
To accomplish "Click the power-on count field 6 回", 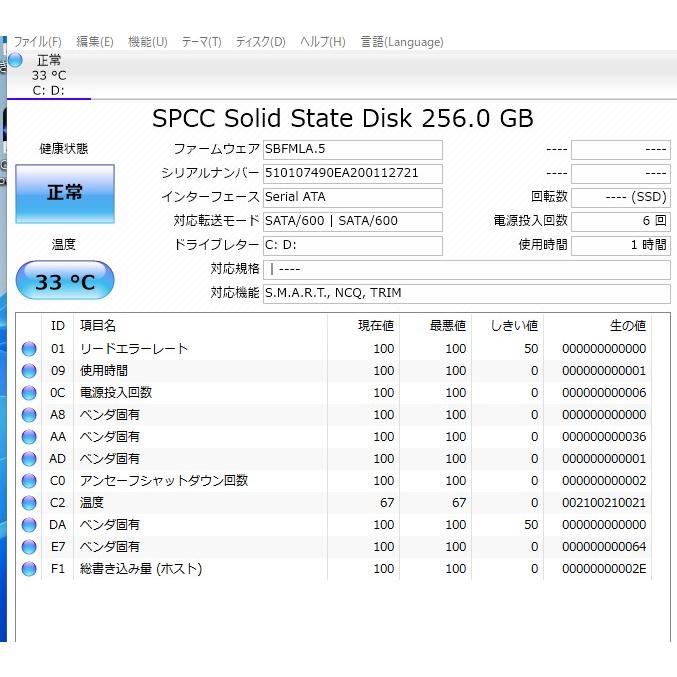I will 621,221.
